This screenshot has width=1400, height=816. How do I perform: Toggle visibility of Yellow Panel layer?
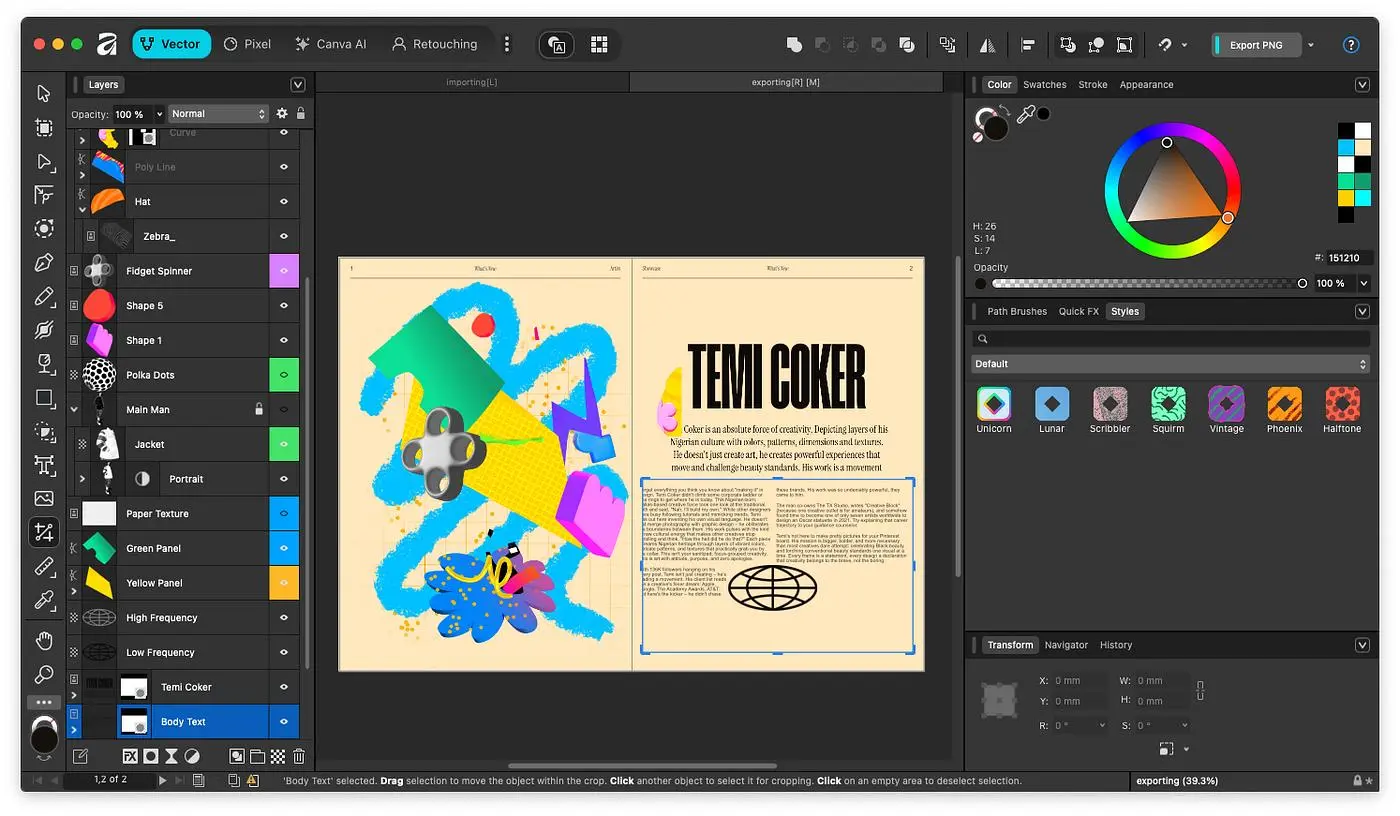[x=284, y=583]
